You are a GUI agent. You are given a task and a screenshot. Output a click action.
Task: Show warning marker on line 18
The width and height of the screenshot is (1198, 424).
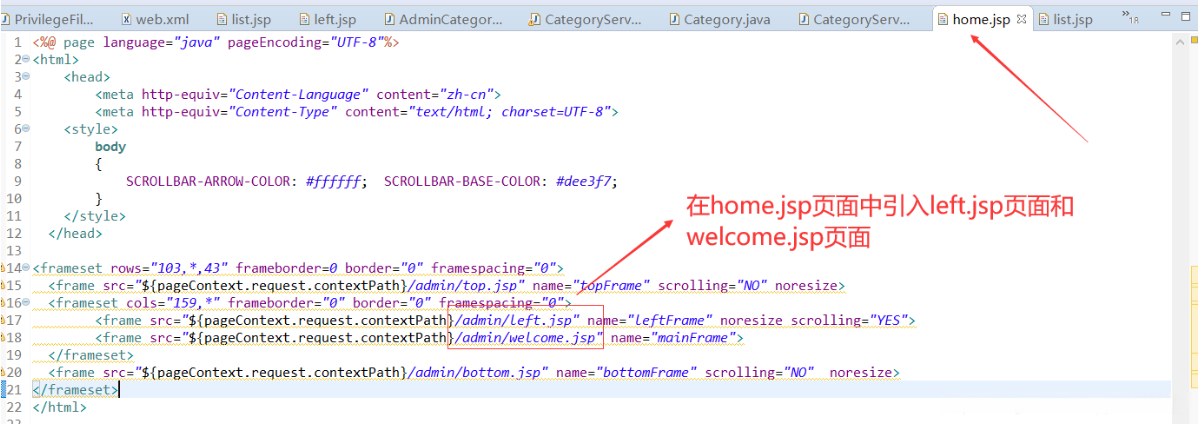point(3,338)
